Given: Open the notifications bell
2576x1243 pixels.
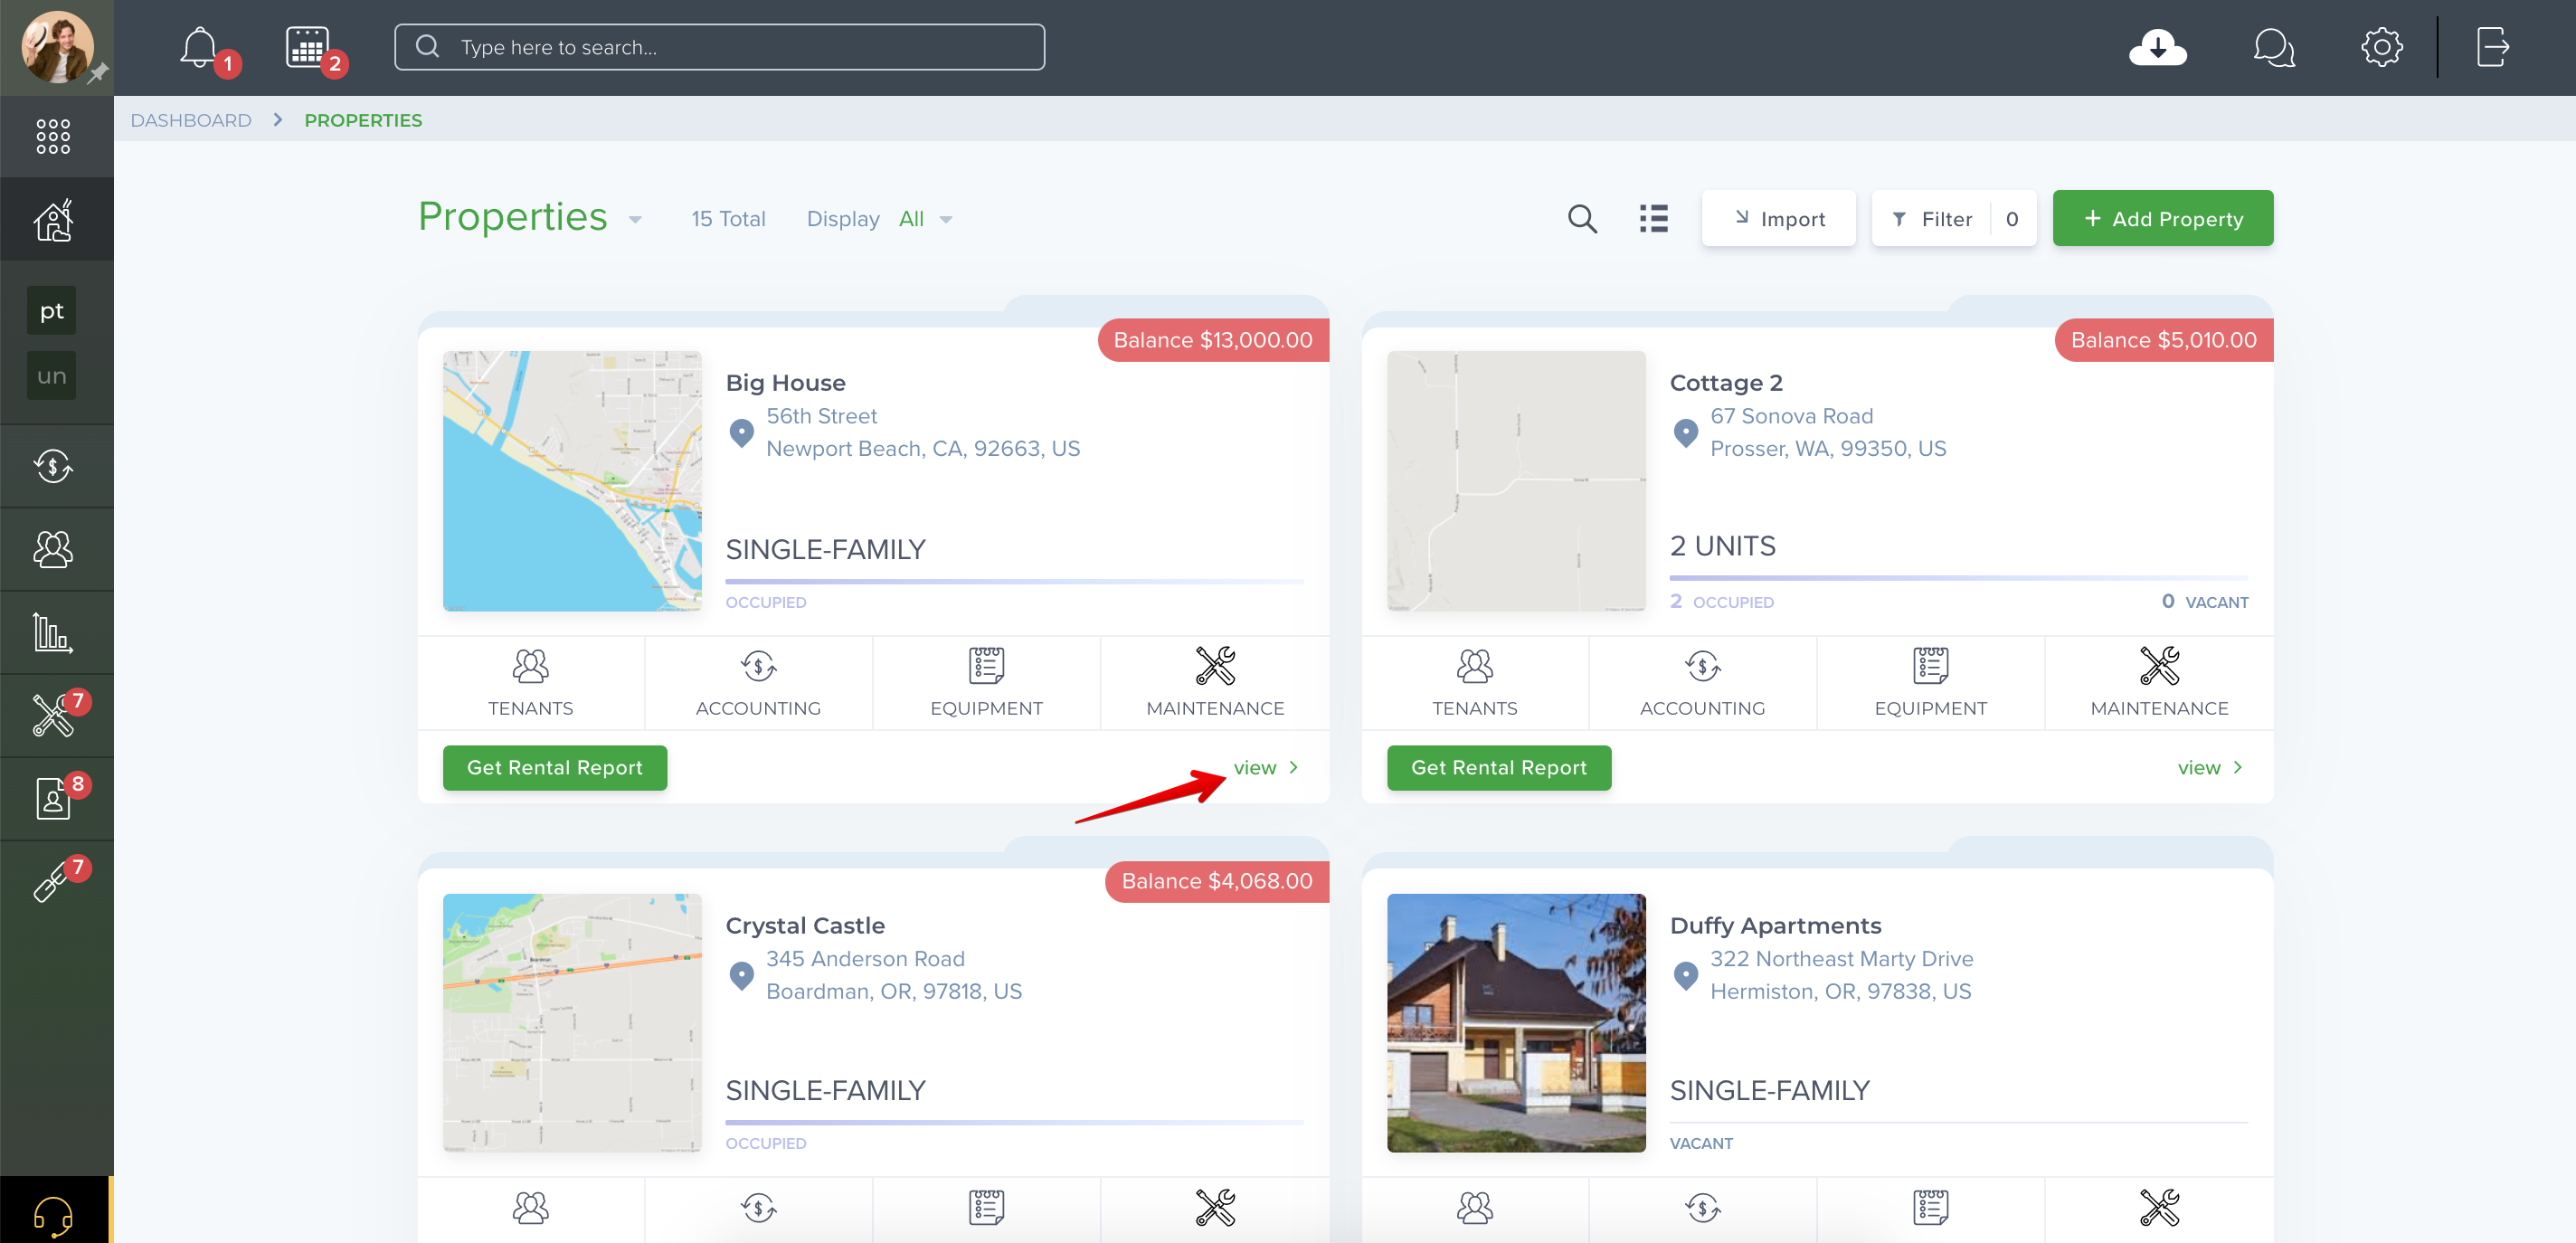Looking at the screenshot, I should [200, 48].
